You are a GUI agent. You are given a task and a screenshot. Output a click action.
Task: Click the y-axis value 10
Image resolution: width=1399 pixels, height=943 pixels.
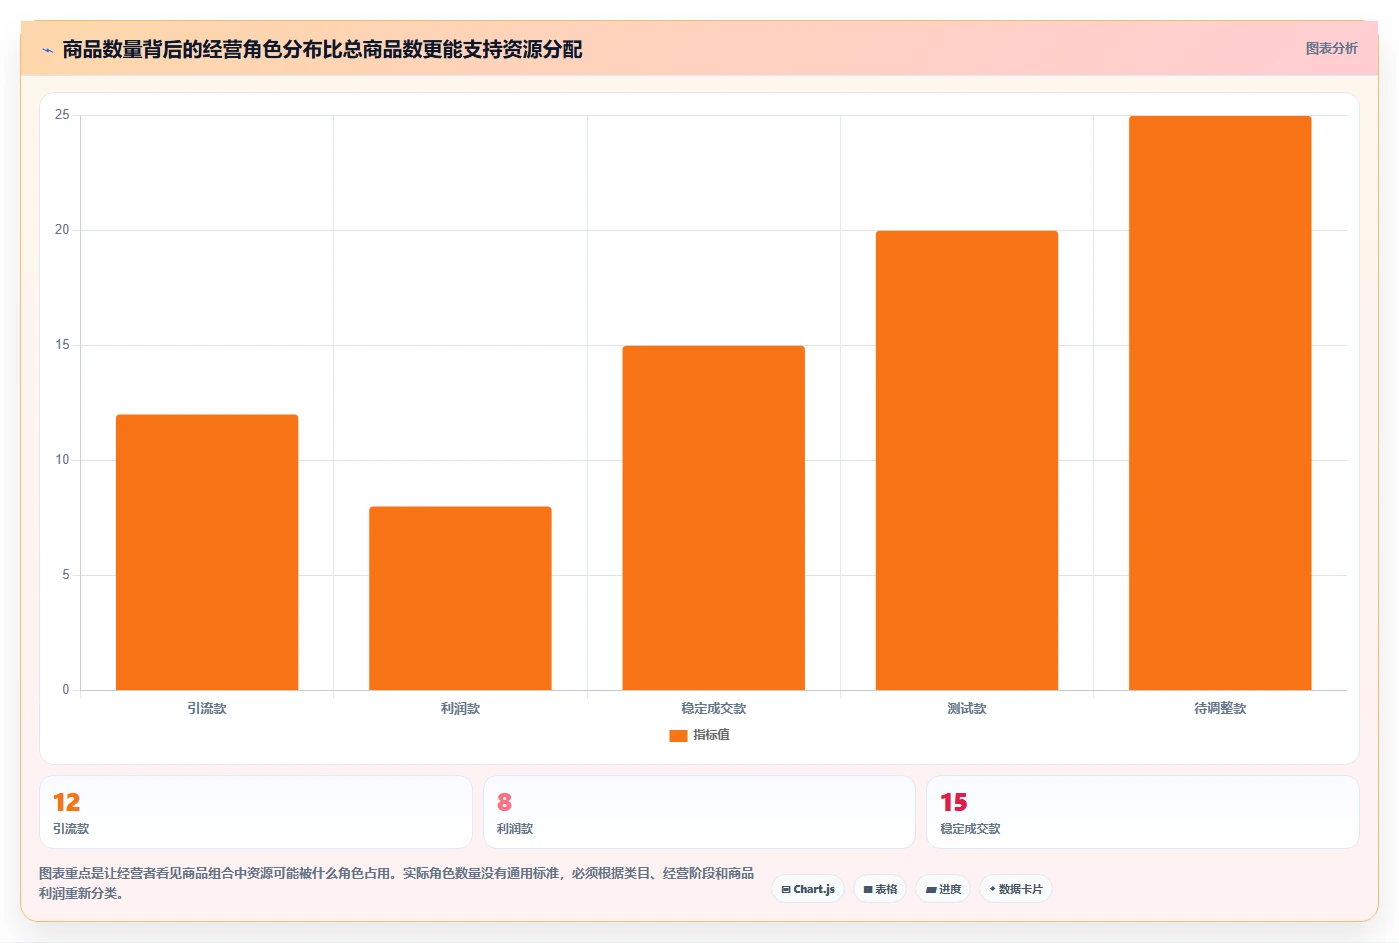click(62, 460)
